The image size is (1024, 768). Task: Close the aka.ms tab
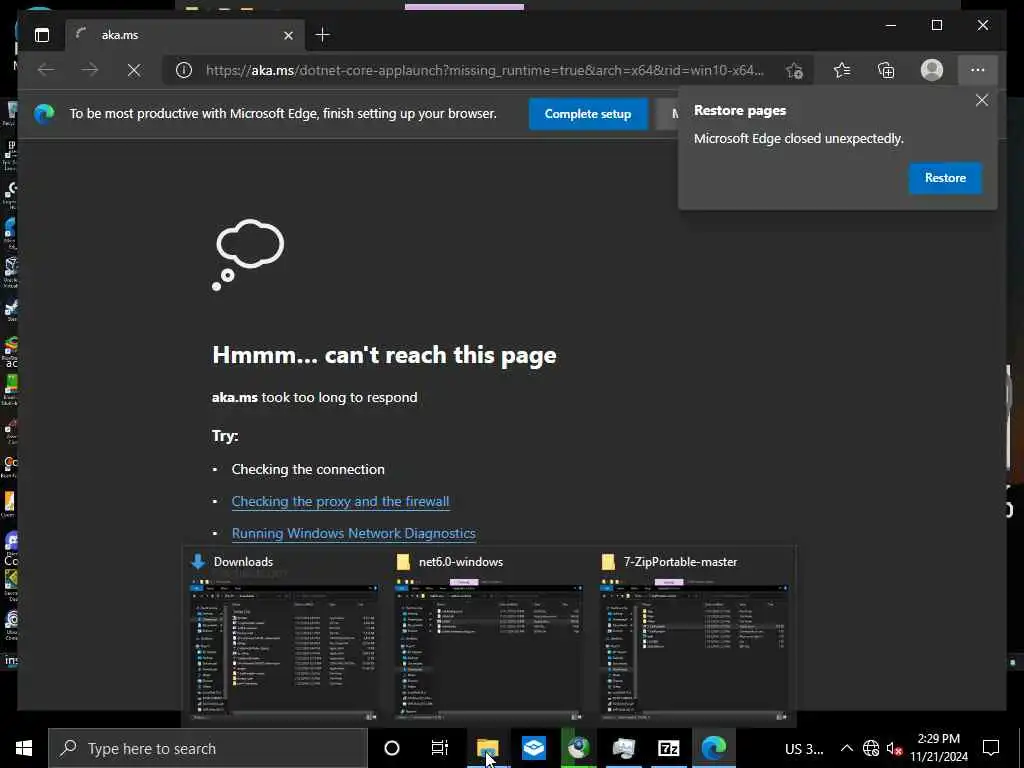click(x=289, y=35)
